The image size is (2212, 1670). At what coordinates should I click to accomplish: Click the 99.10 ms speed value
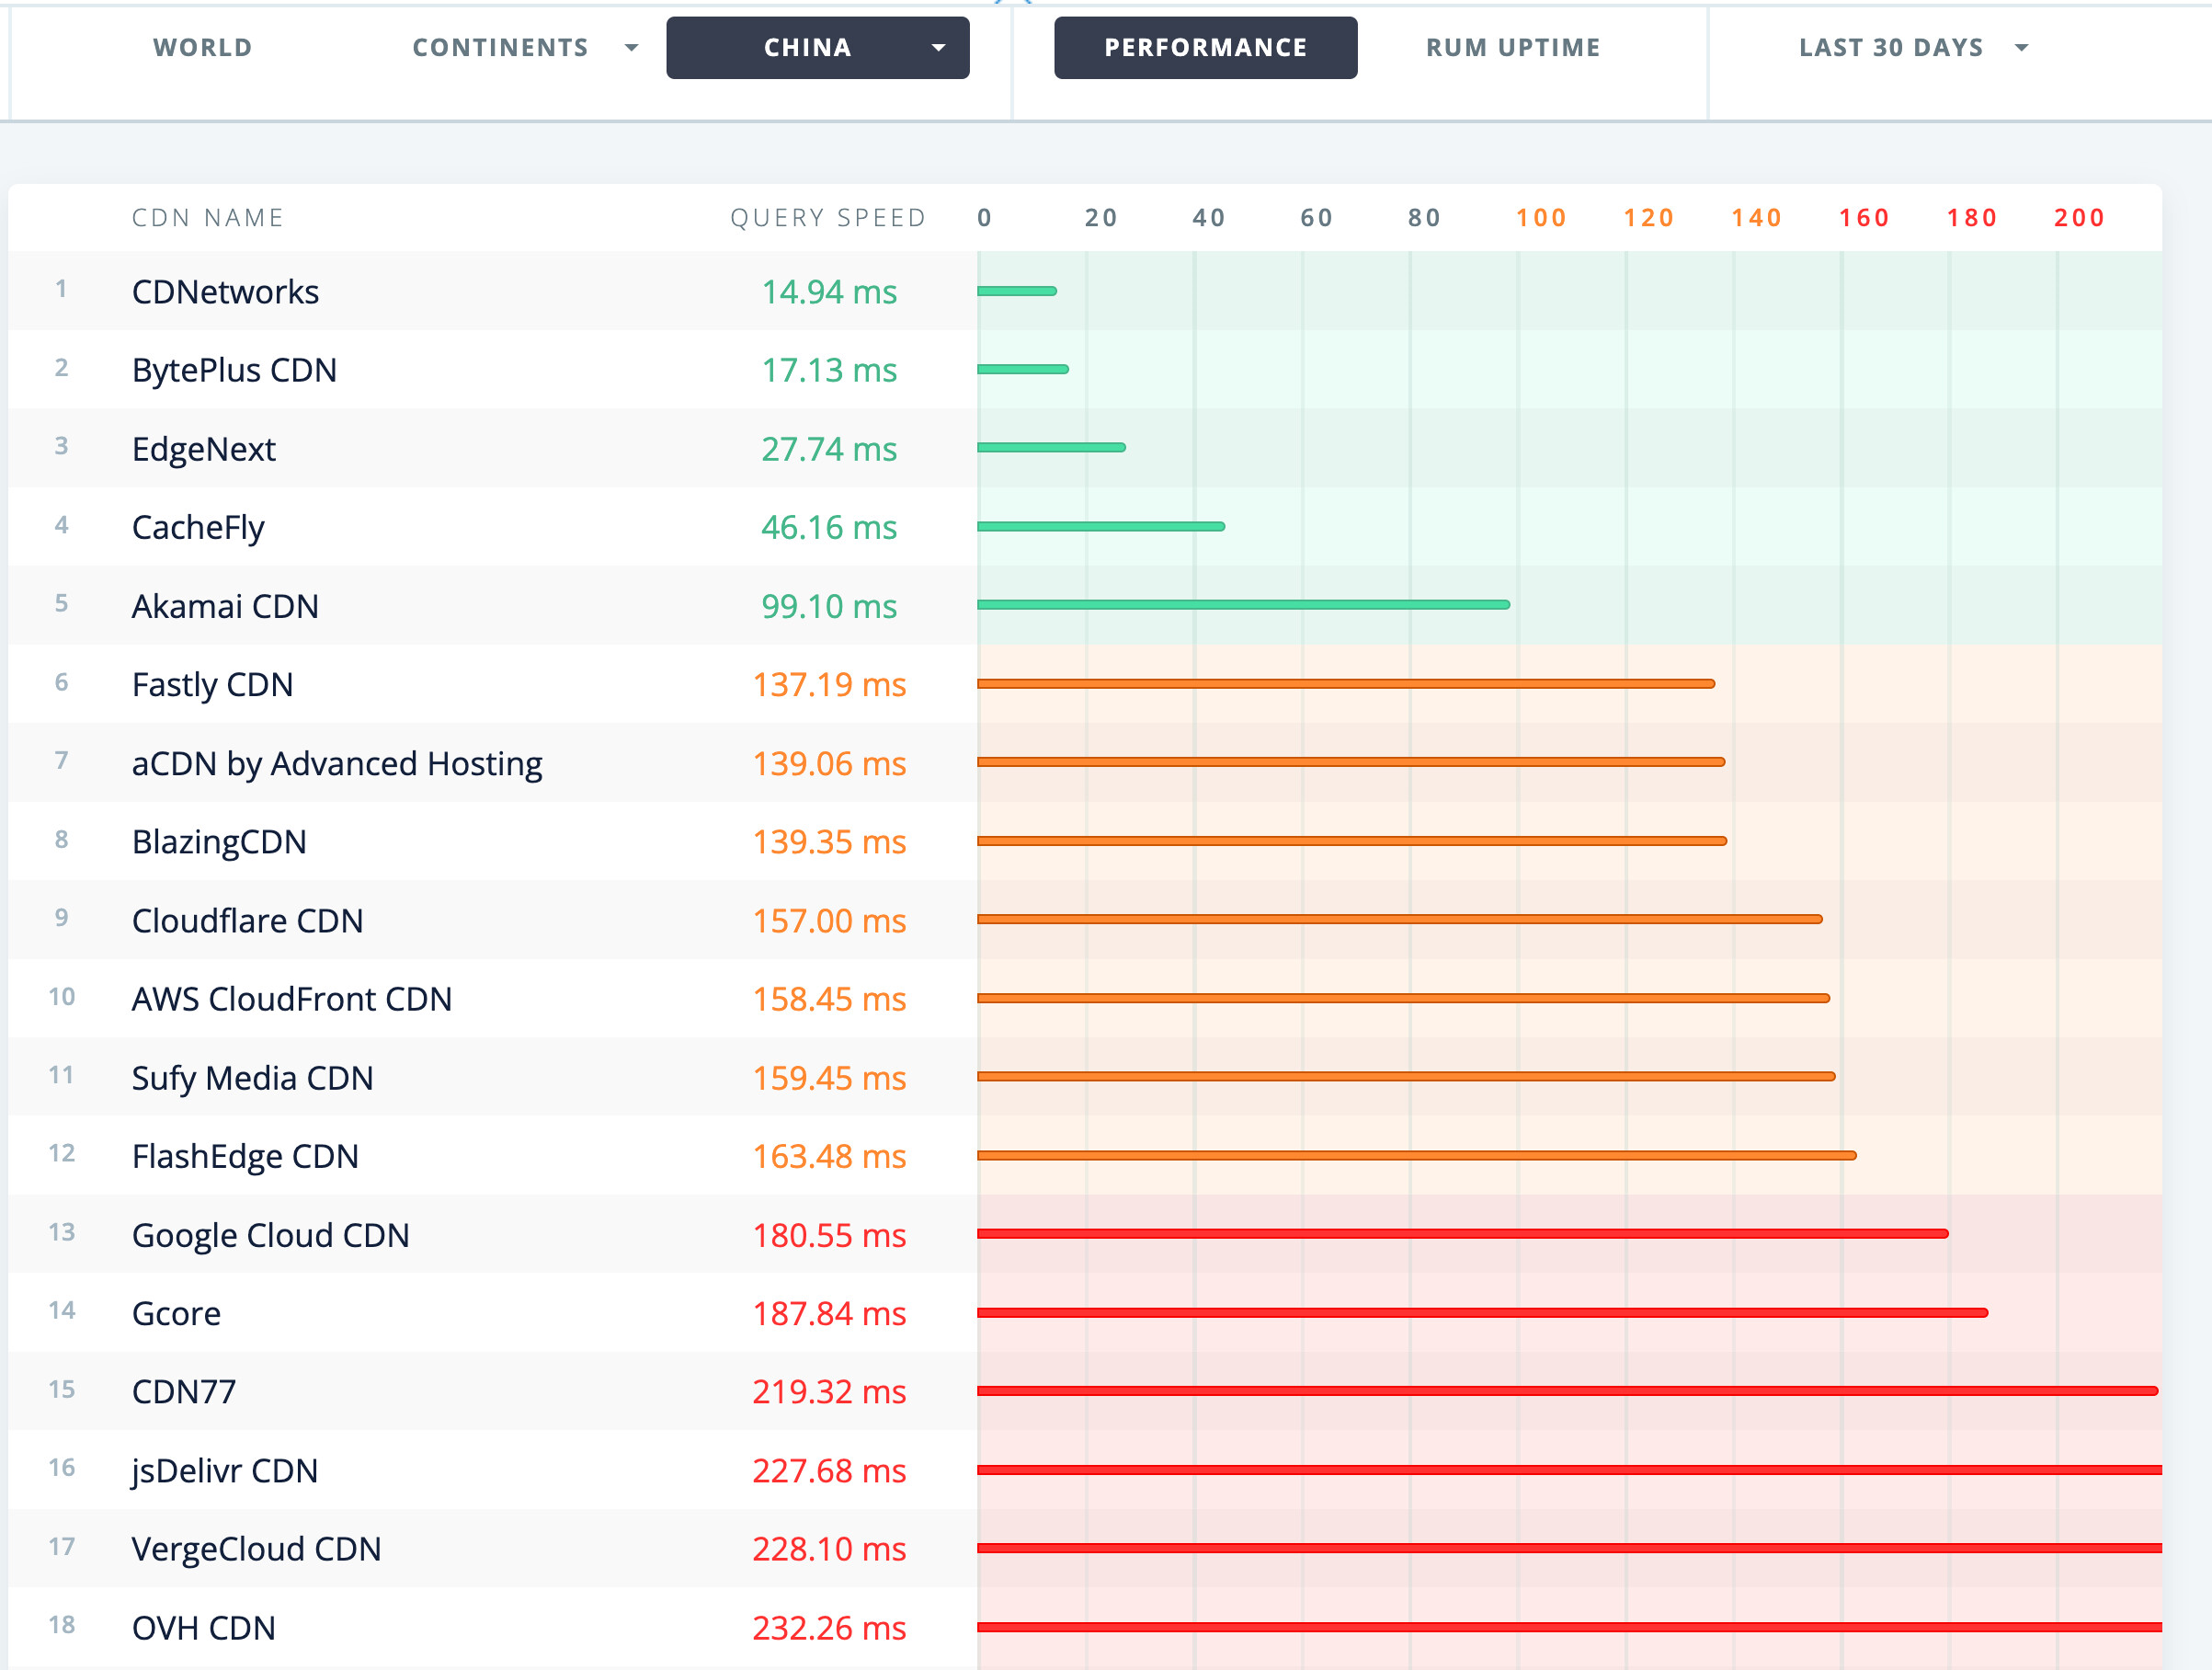point(828,607)
